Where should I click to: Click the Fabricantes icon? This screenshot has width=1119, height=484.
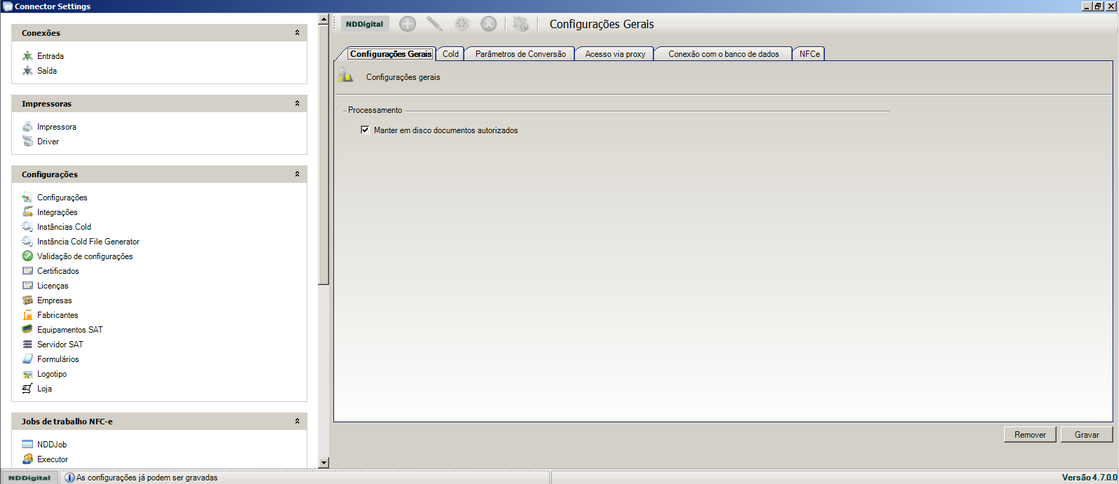click(28, 315)
